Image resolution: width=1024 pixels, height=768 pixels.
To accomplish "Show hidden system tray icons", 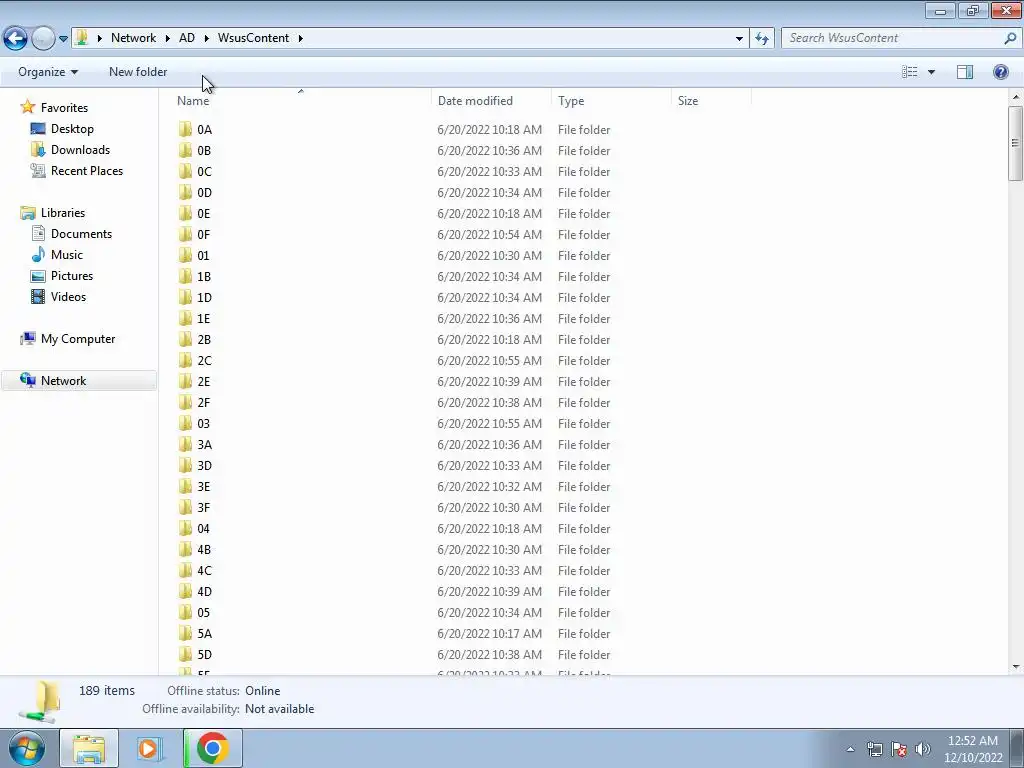I will pyautogui.click(x=850, y=749).
